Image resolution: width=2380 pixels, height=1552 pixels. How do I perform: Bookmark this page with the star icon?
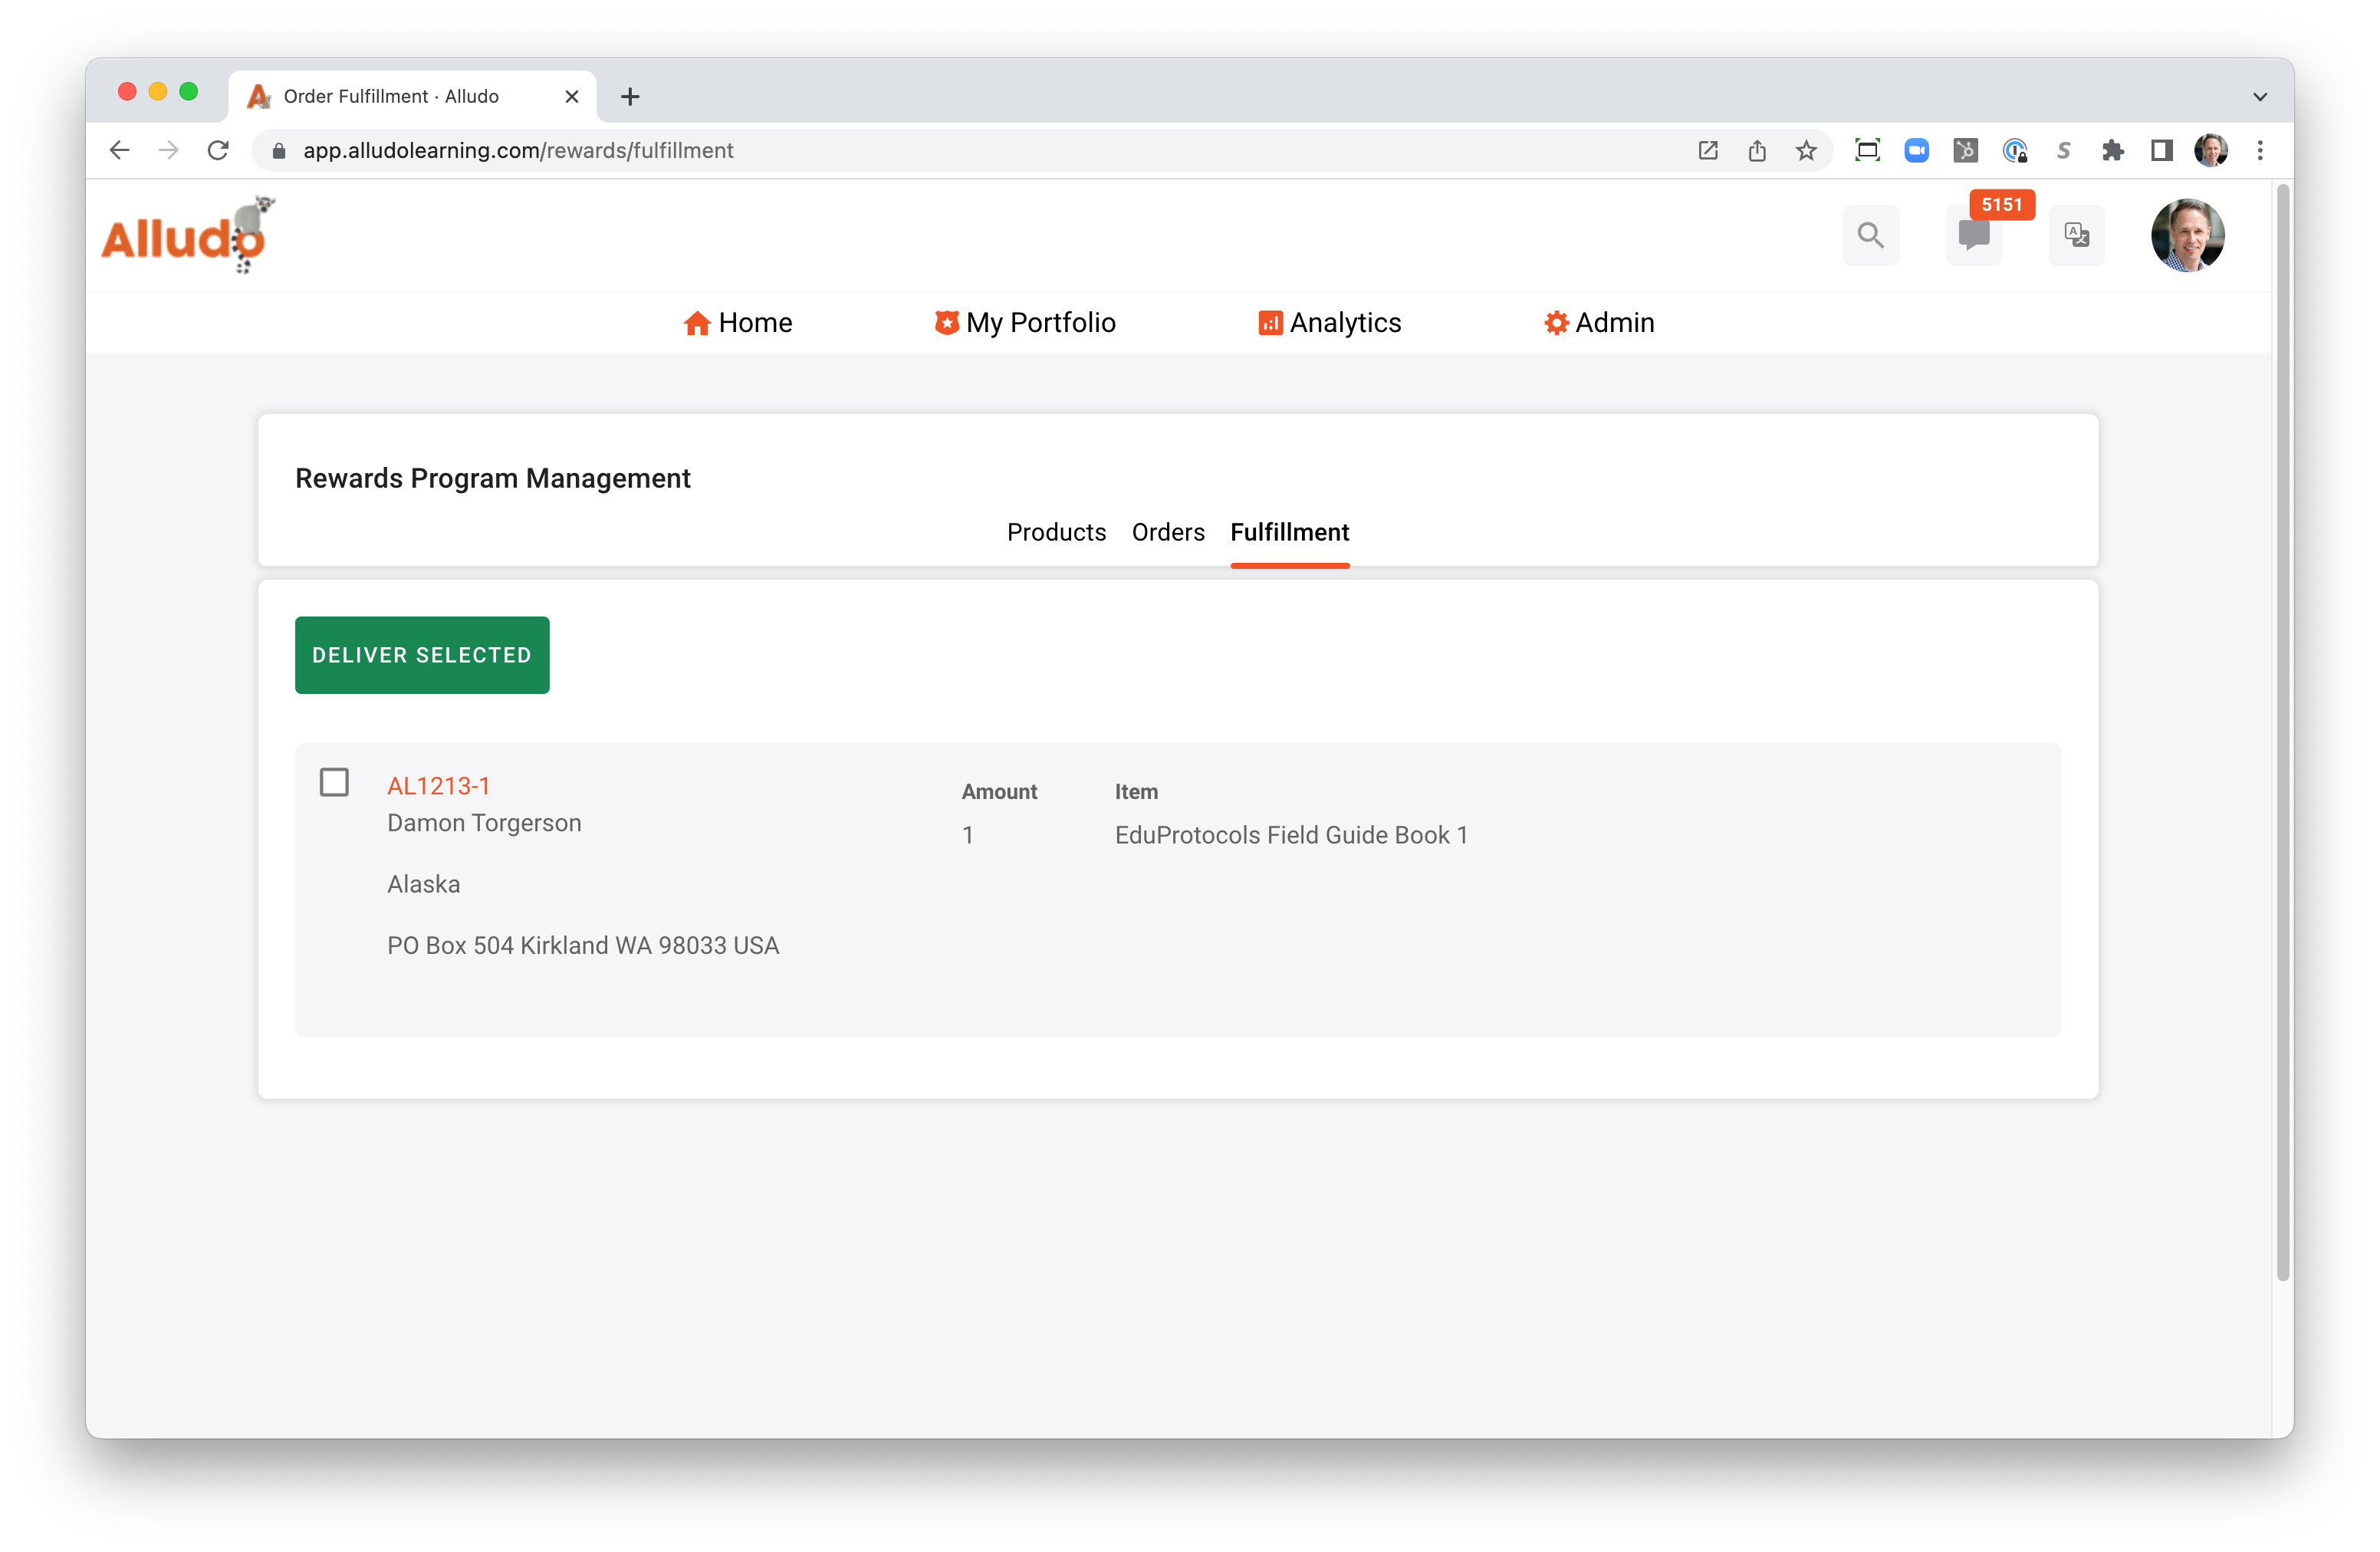coord(1806,150)
